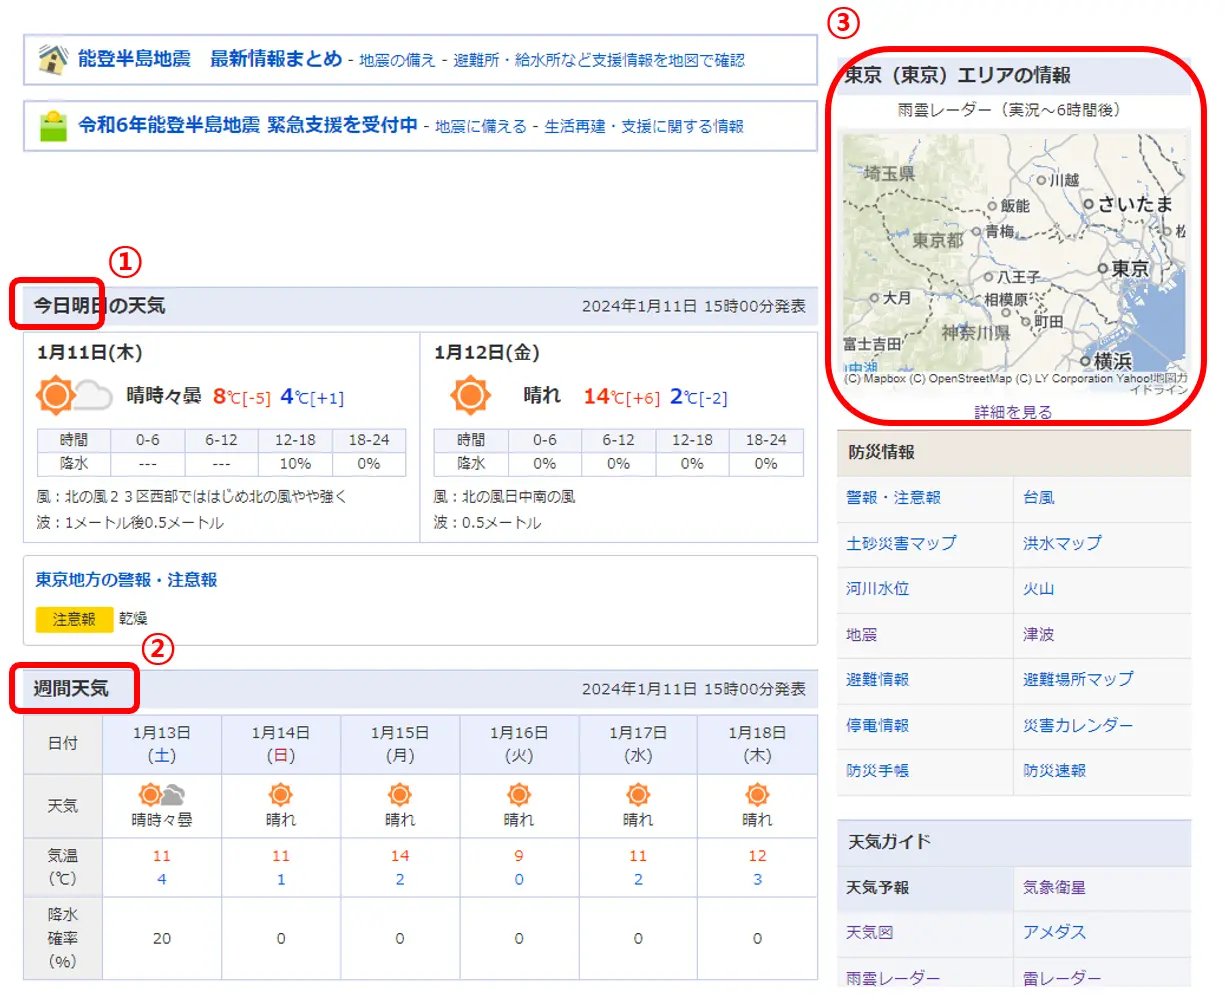
Task: Open 警報・注意報 in 防災情報
Action: [x=893, y=498]
